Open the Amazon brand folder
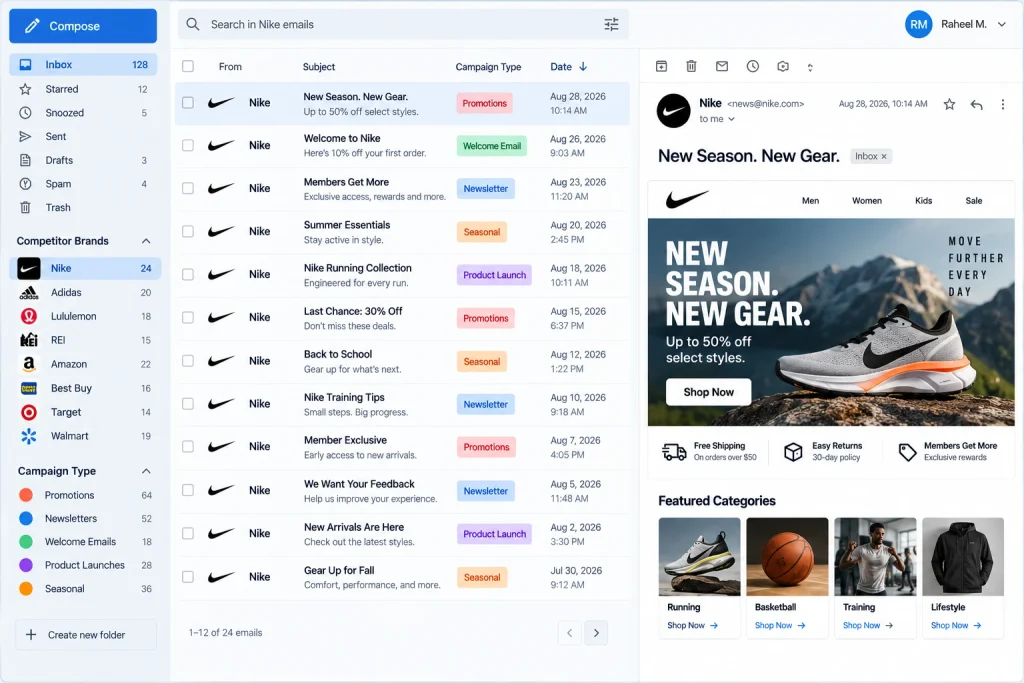Image resolution: width=1024 pixels, height=683 pixels. click(x=85, y=364)
